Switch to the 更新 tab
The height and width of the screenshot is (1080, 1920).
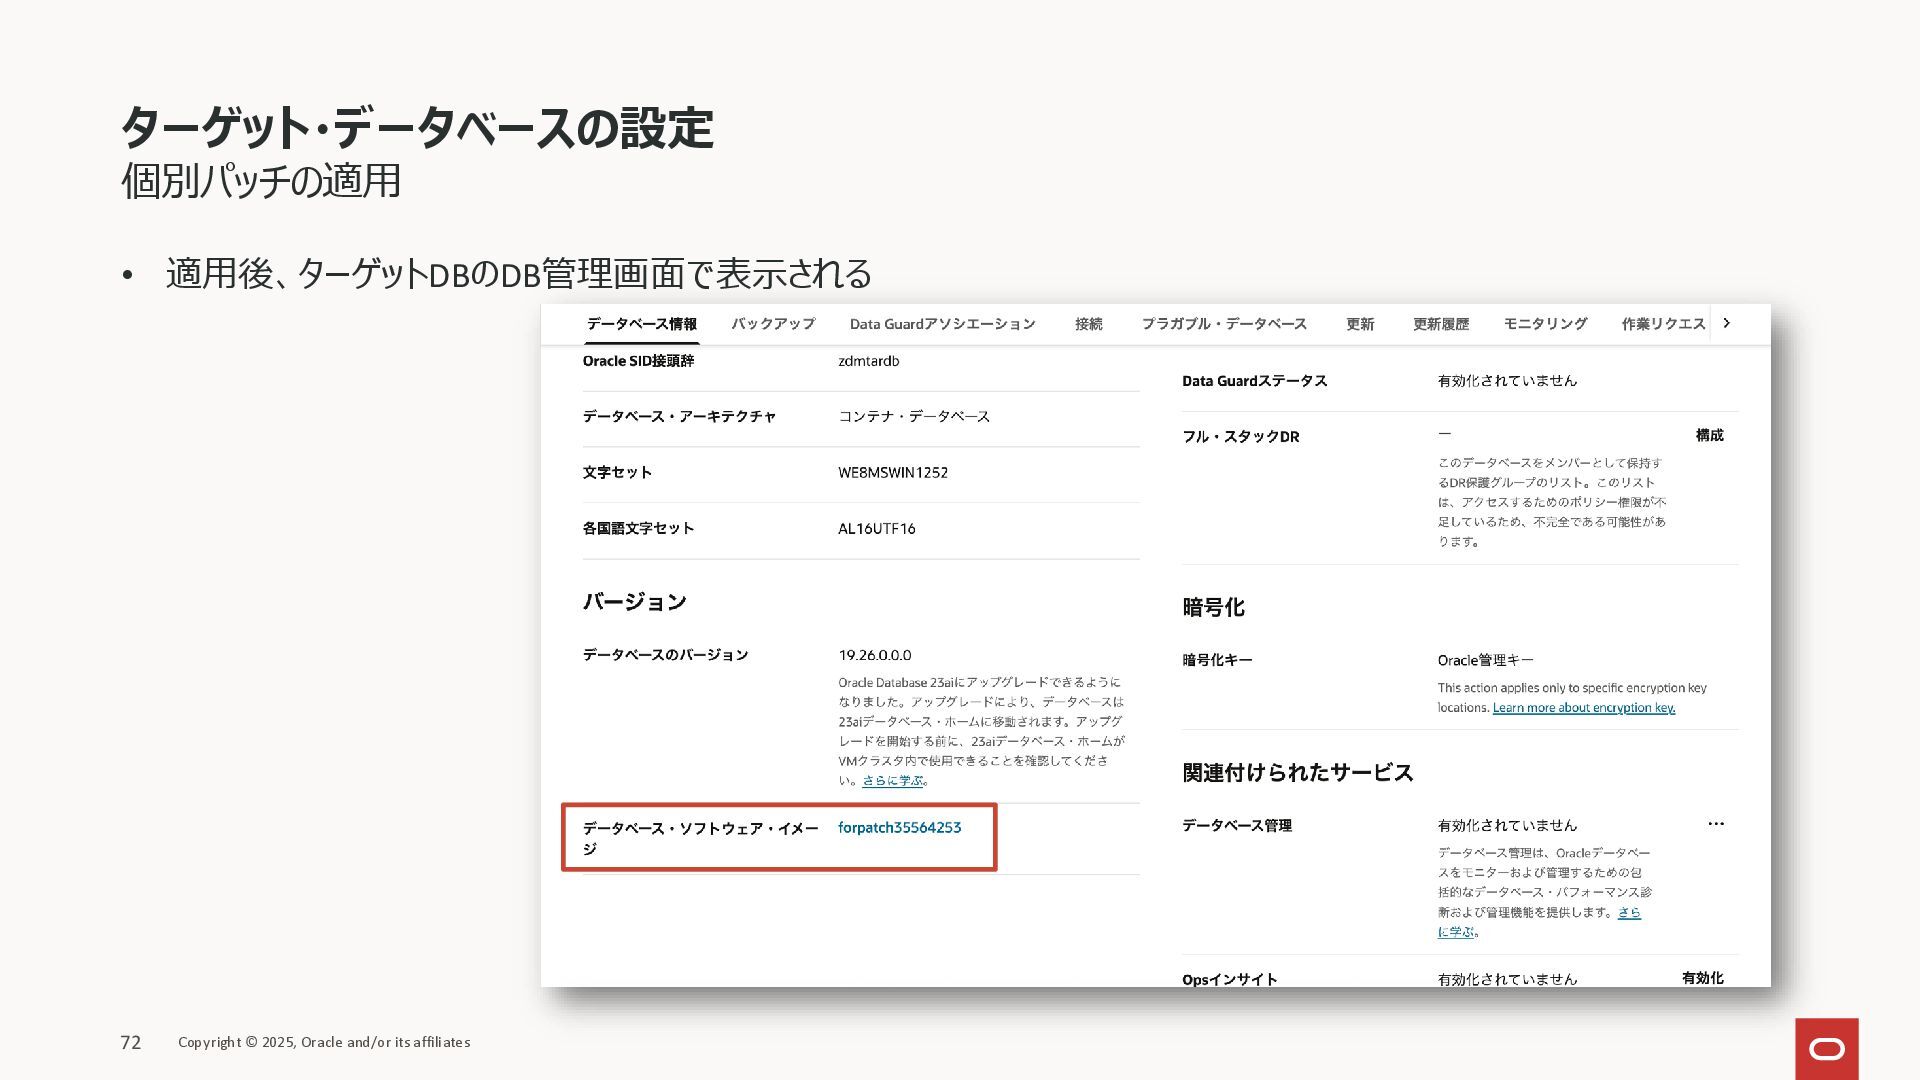pos(1359,324)
